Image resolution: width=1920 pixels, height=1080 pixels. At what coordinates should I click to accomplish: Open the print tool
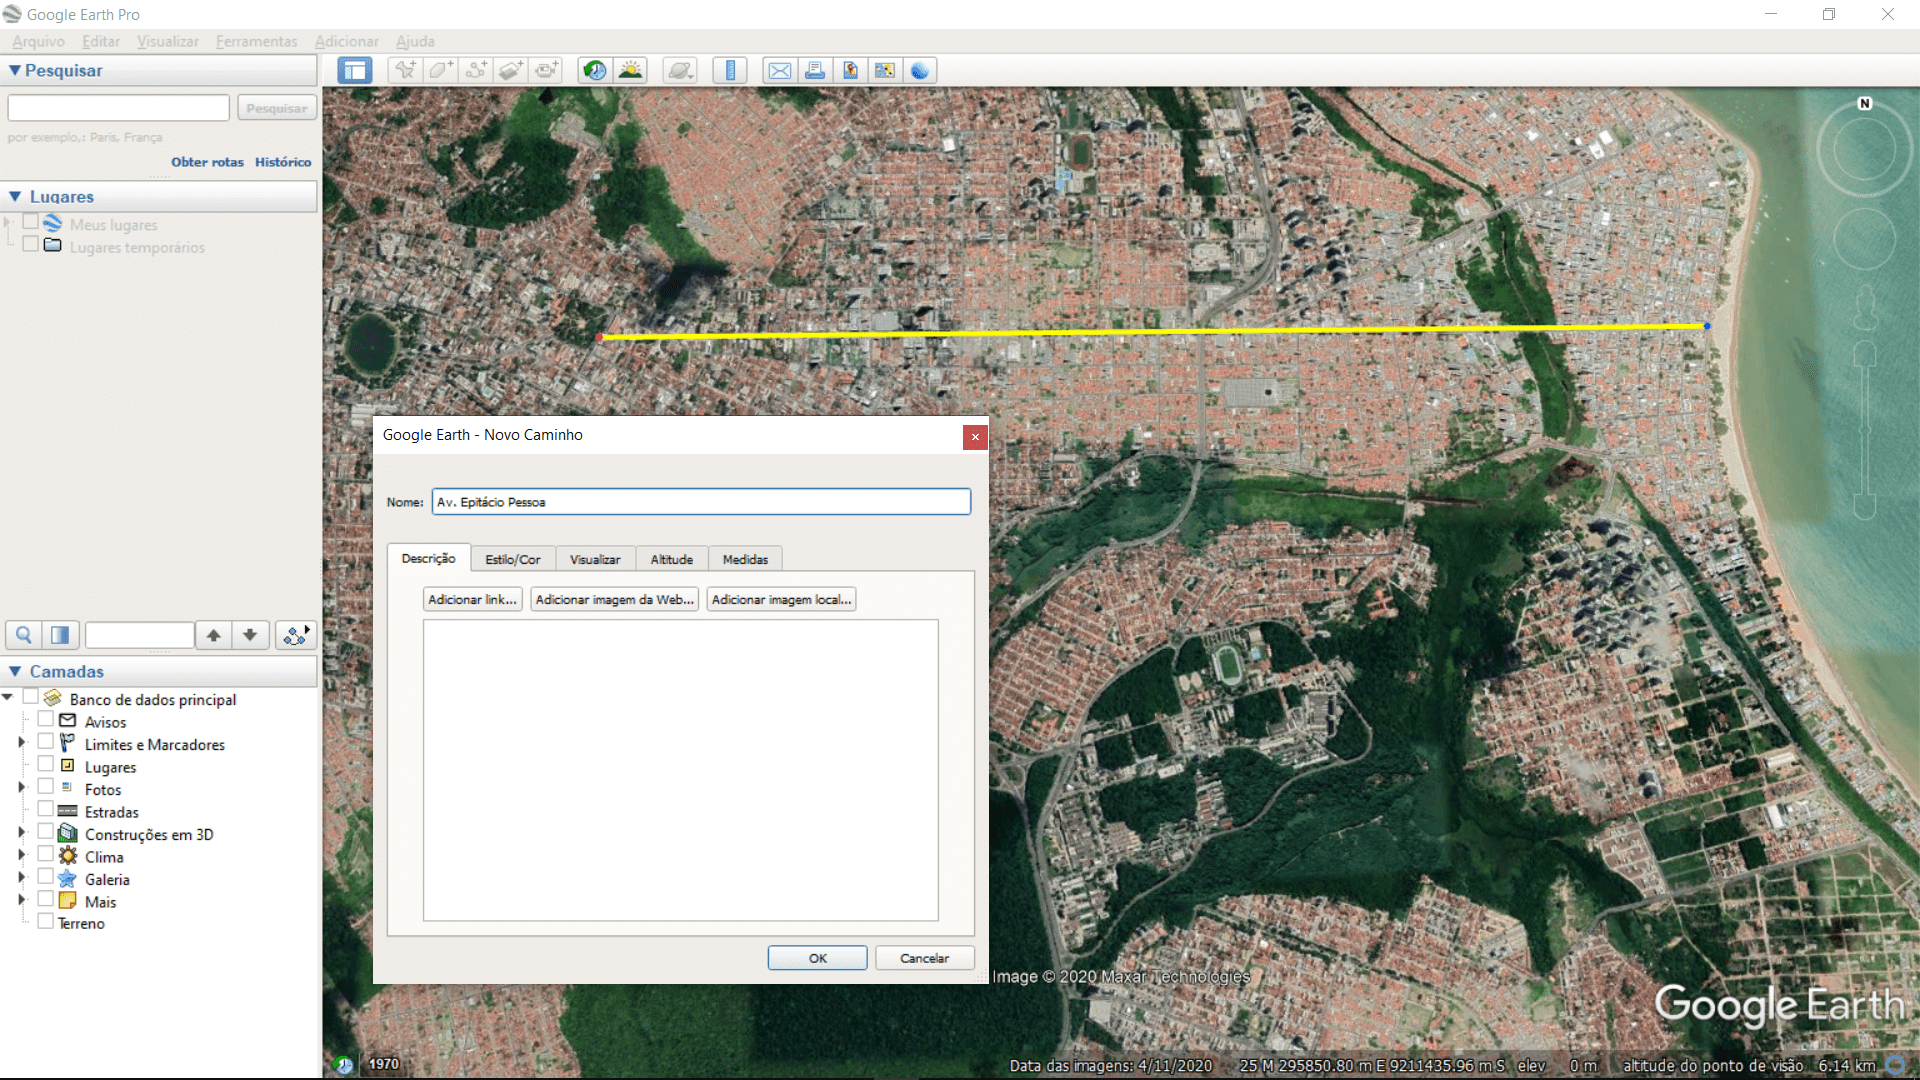point(815,70)
